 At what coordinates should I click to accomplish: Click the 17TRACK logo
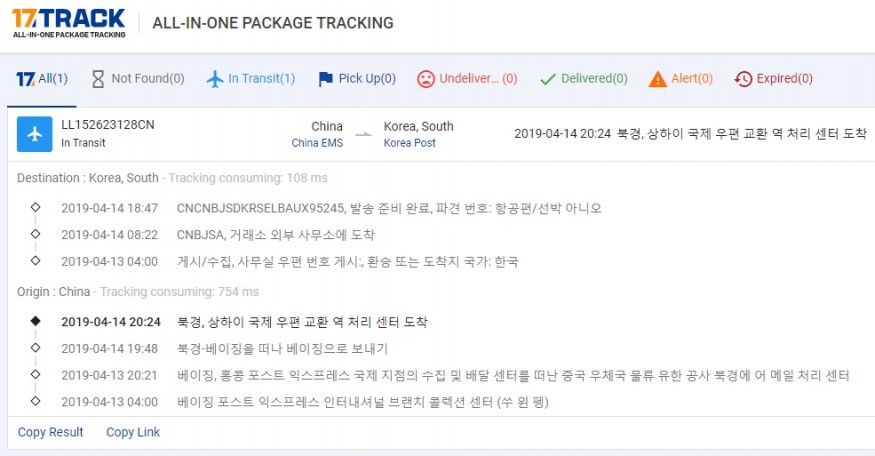click(x=69, y=23)
